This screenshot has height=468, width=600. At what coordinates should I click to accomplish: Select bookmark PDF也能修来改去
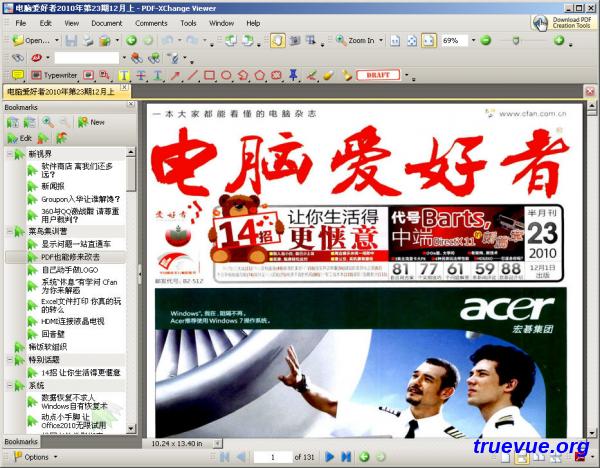[70, 257]
